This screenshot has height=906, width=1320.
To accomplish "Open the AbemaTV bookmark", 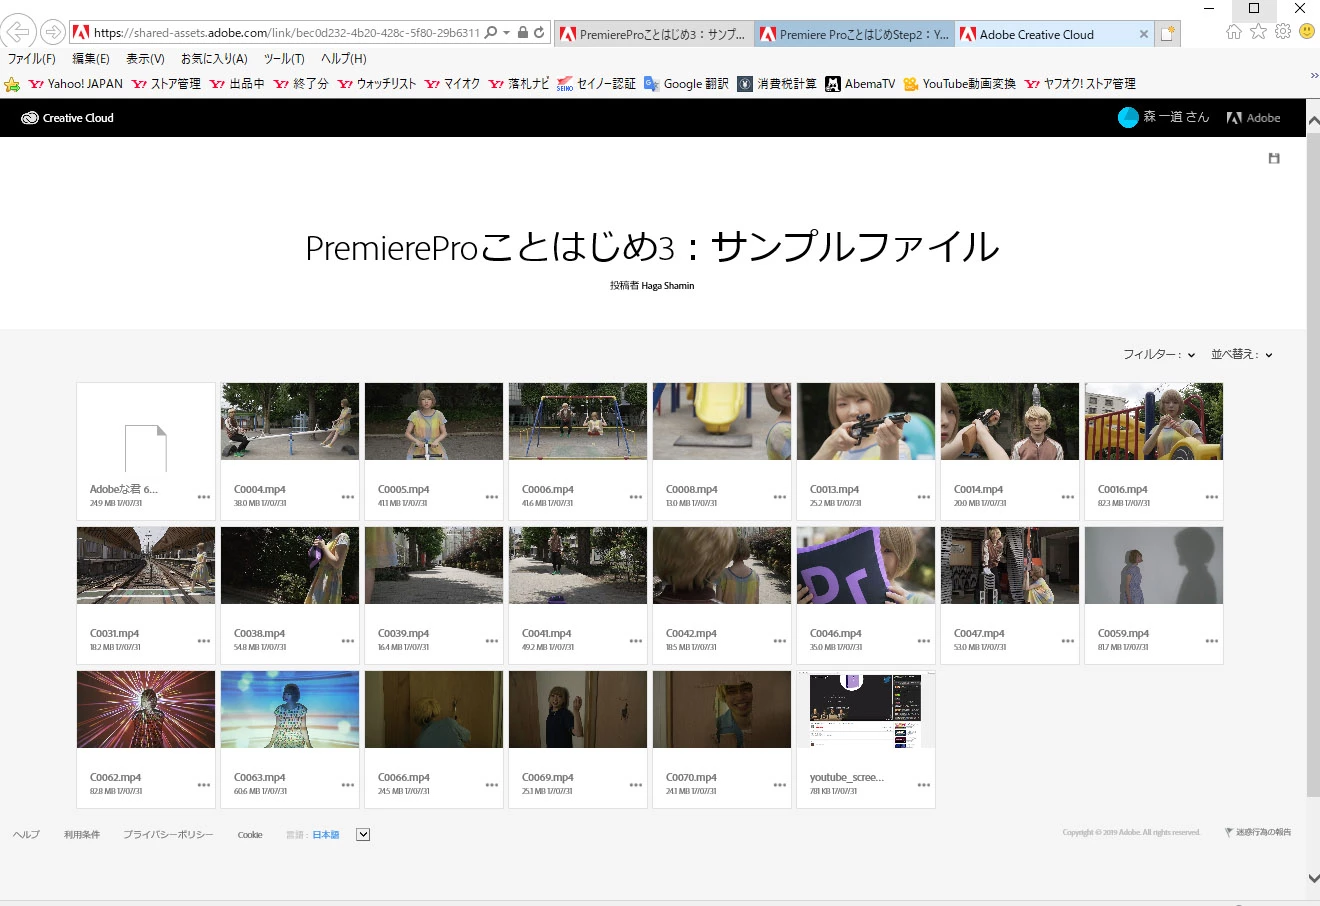I will click(x=860, y=84).
